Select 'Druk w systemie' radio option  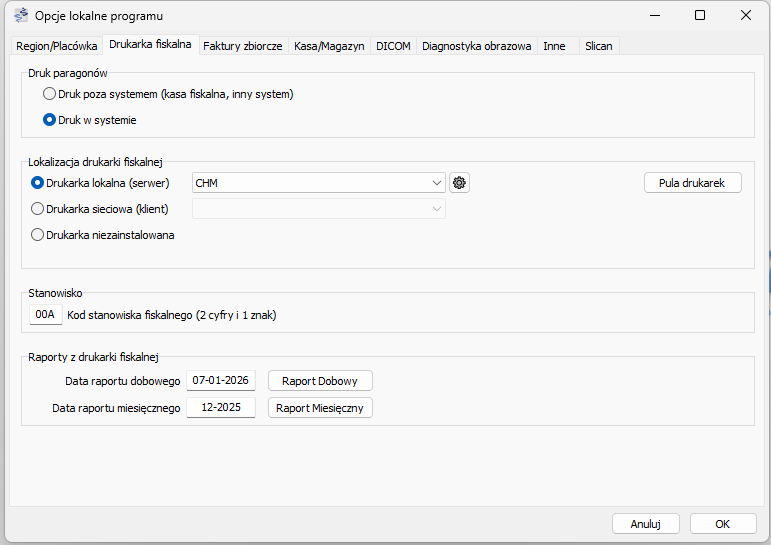(x=49, y=120)
